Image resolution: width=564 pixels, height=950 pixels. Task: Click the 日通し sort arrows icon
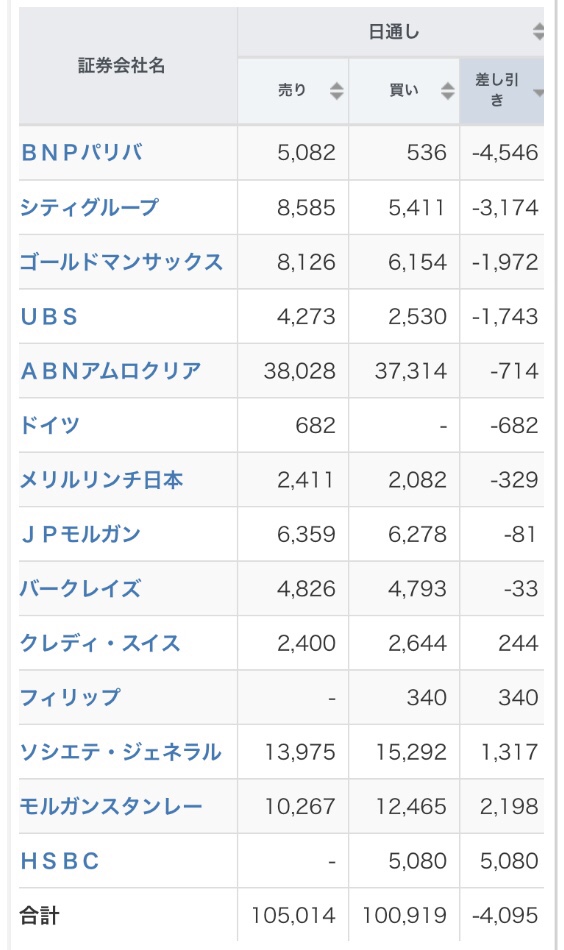538,32
